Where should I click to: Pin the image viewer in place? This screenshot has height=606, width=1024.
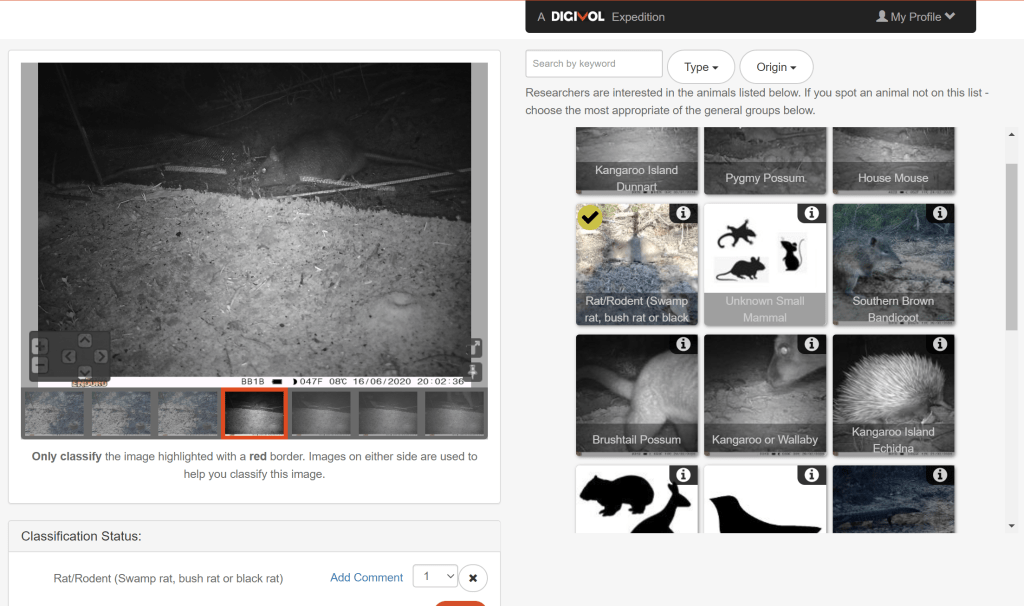coord(476,372)
